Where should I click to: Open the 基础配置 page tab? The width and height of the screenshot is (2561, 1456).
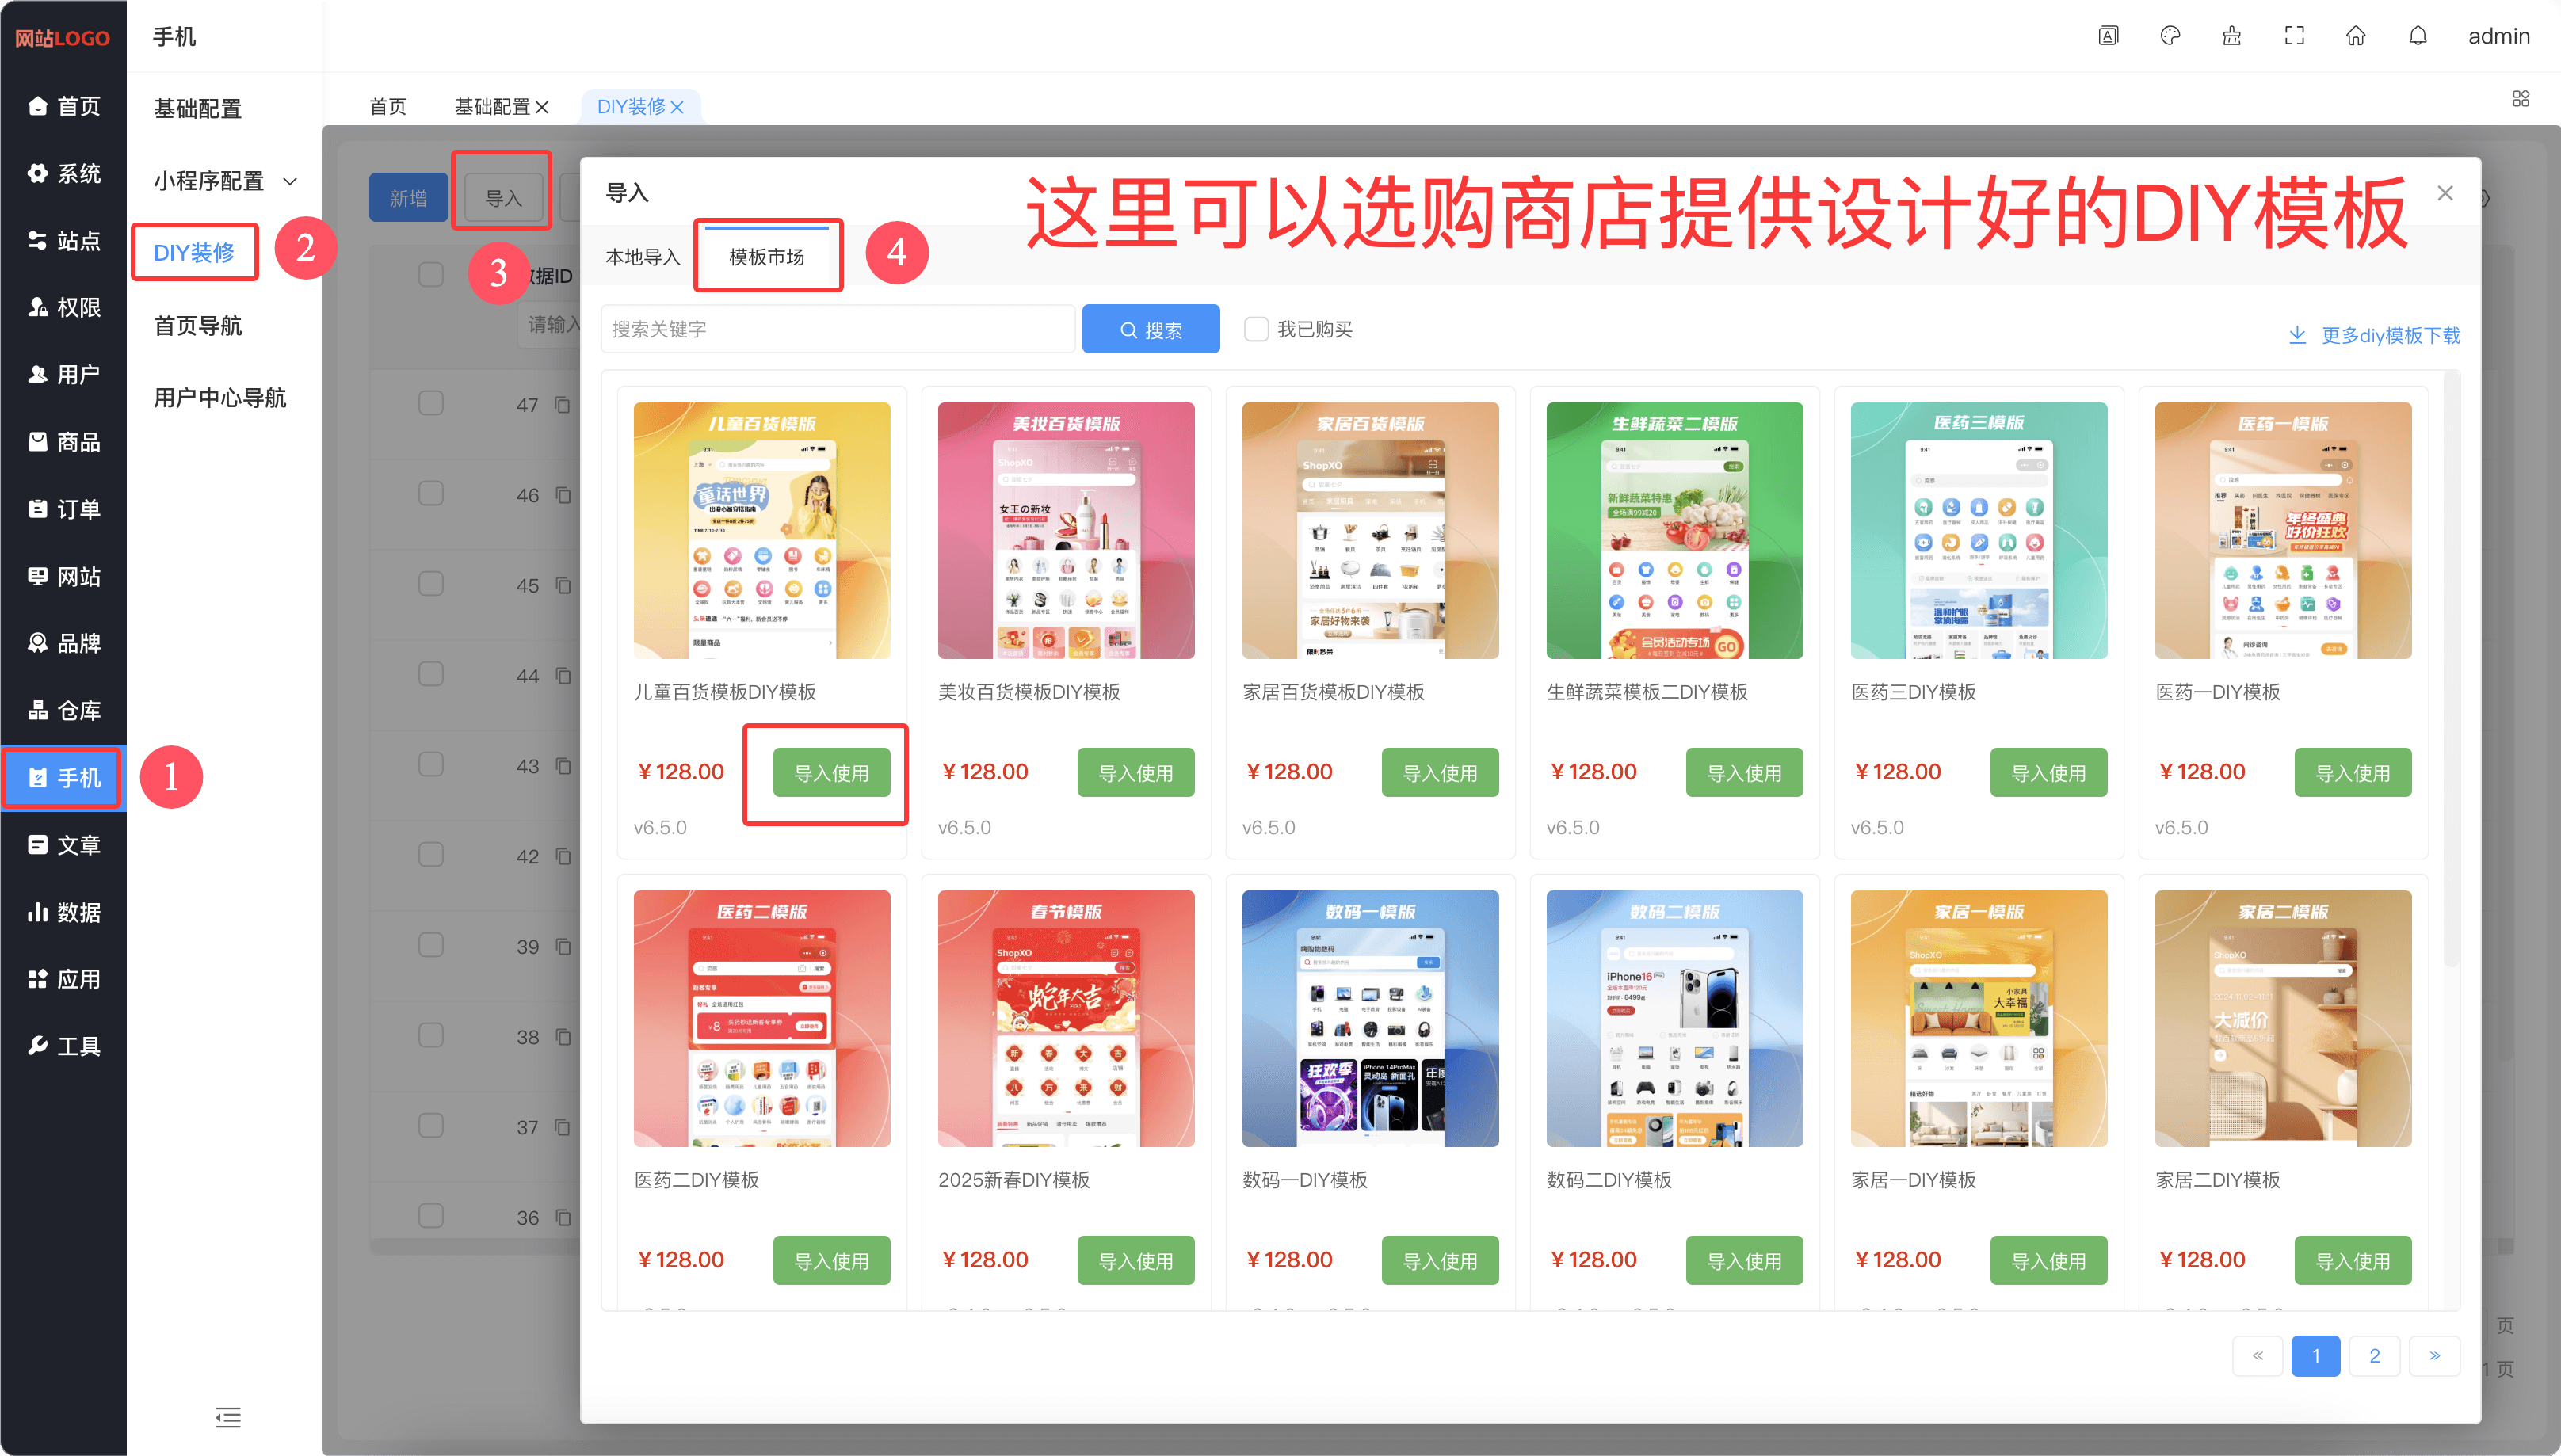click(492, 107)
